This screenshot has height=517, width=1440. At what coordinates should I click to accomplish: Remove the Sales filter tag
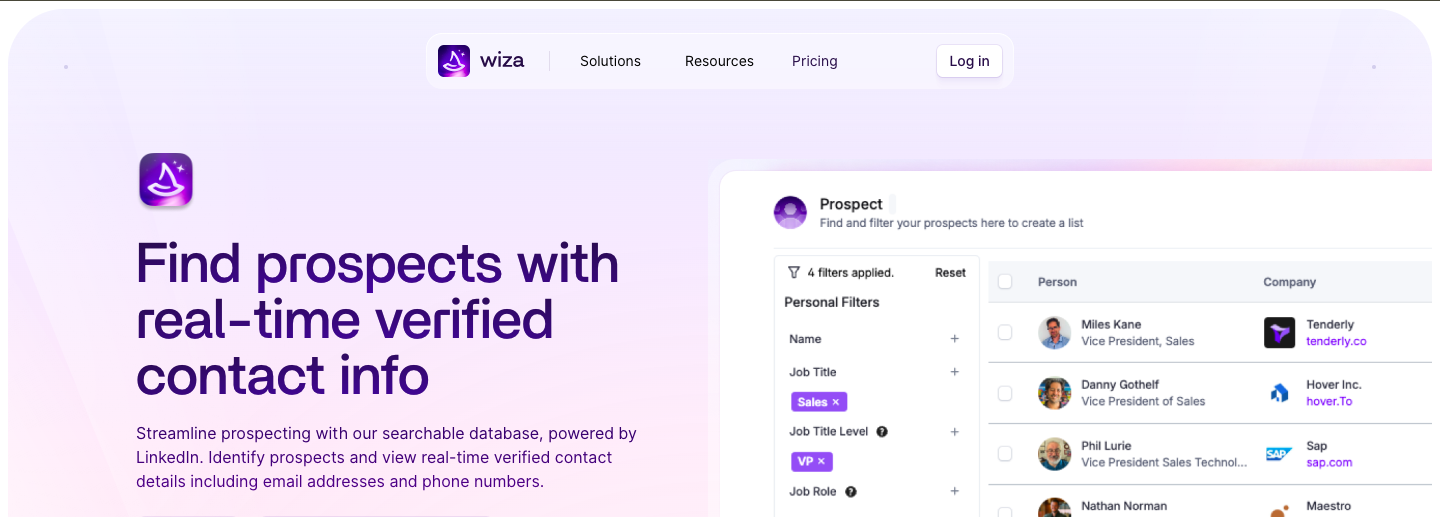coord(836,402)
